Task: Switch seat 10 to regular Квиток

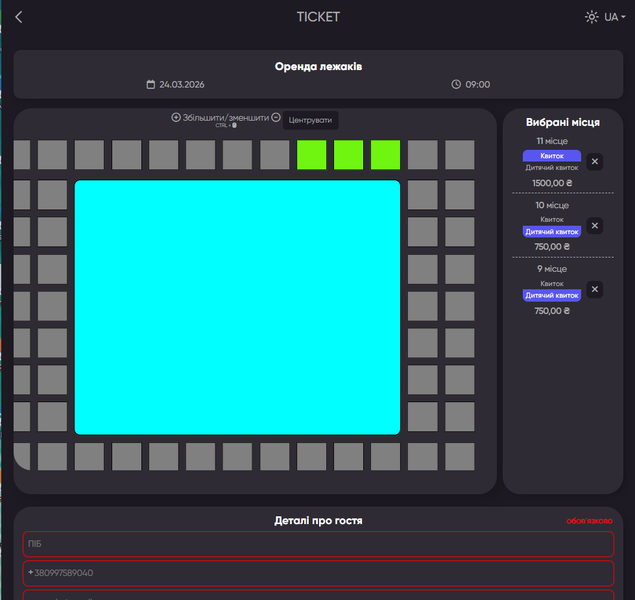Action: [x=552, y=219]
